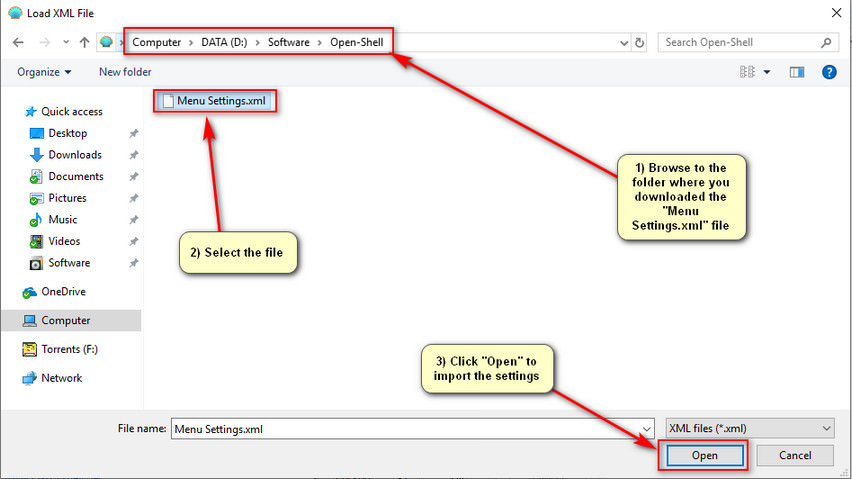The image size is (852, 479).
Task: Cancel the Load XML File dialog
Action: tap(795, 456)
